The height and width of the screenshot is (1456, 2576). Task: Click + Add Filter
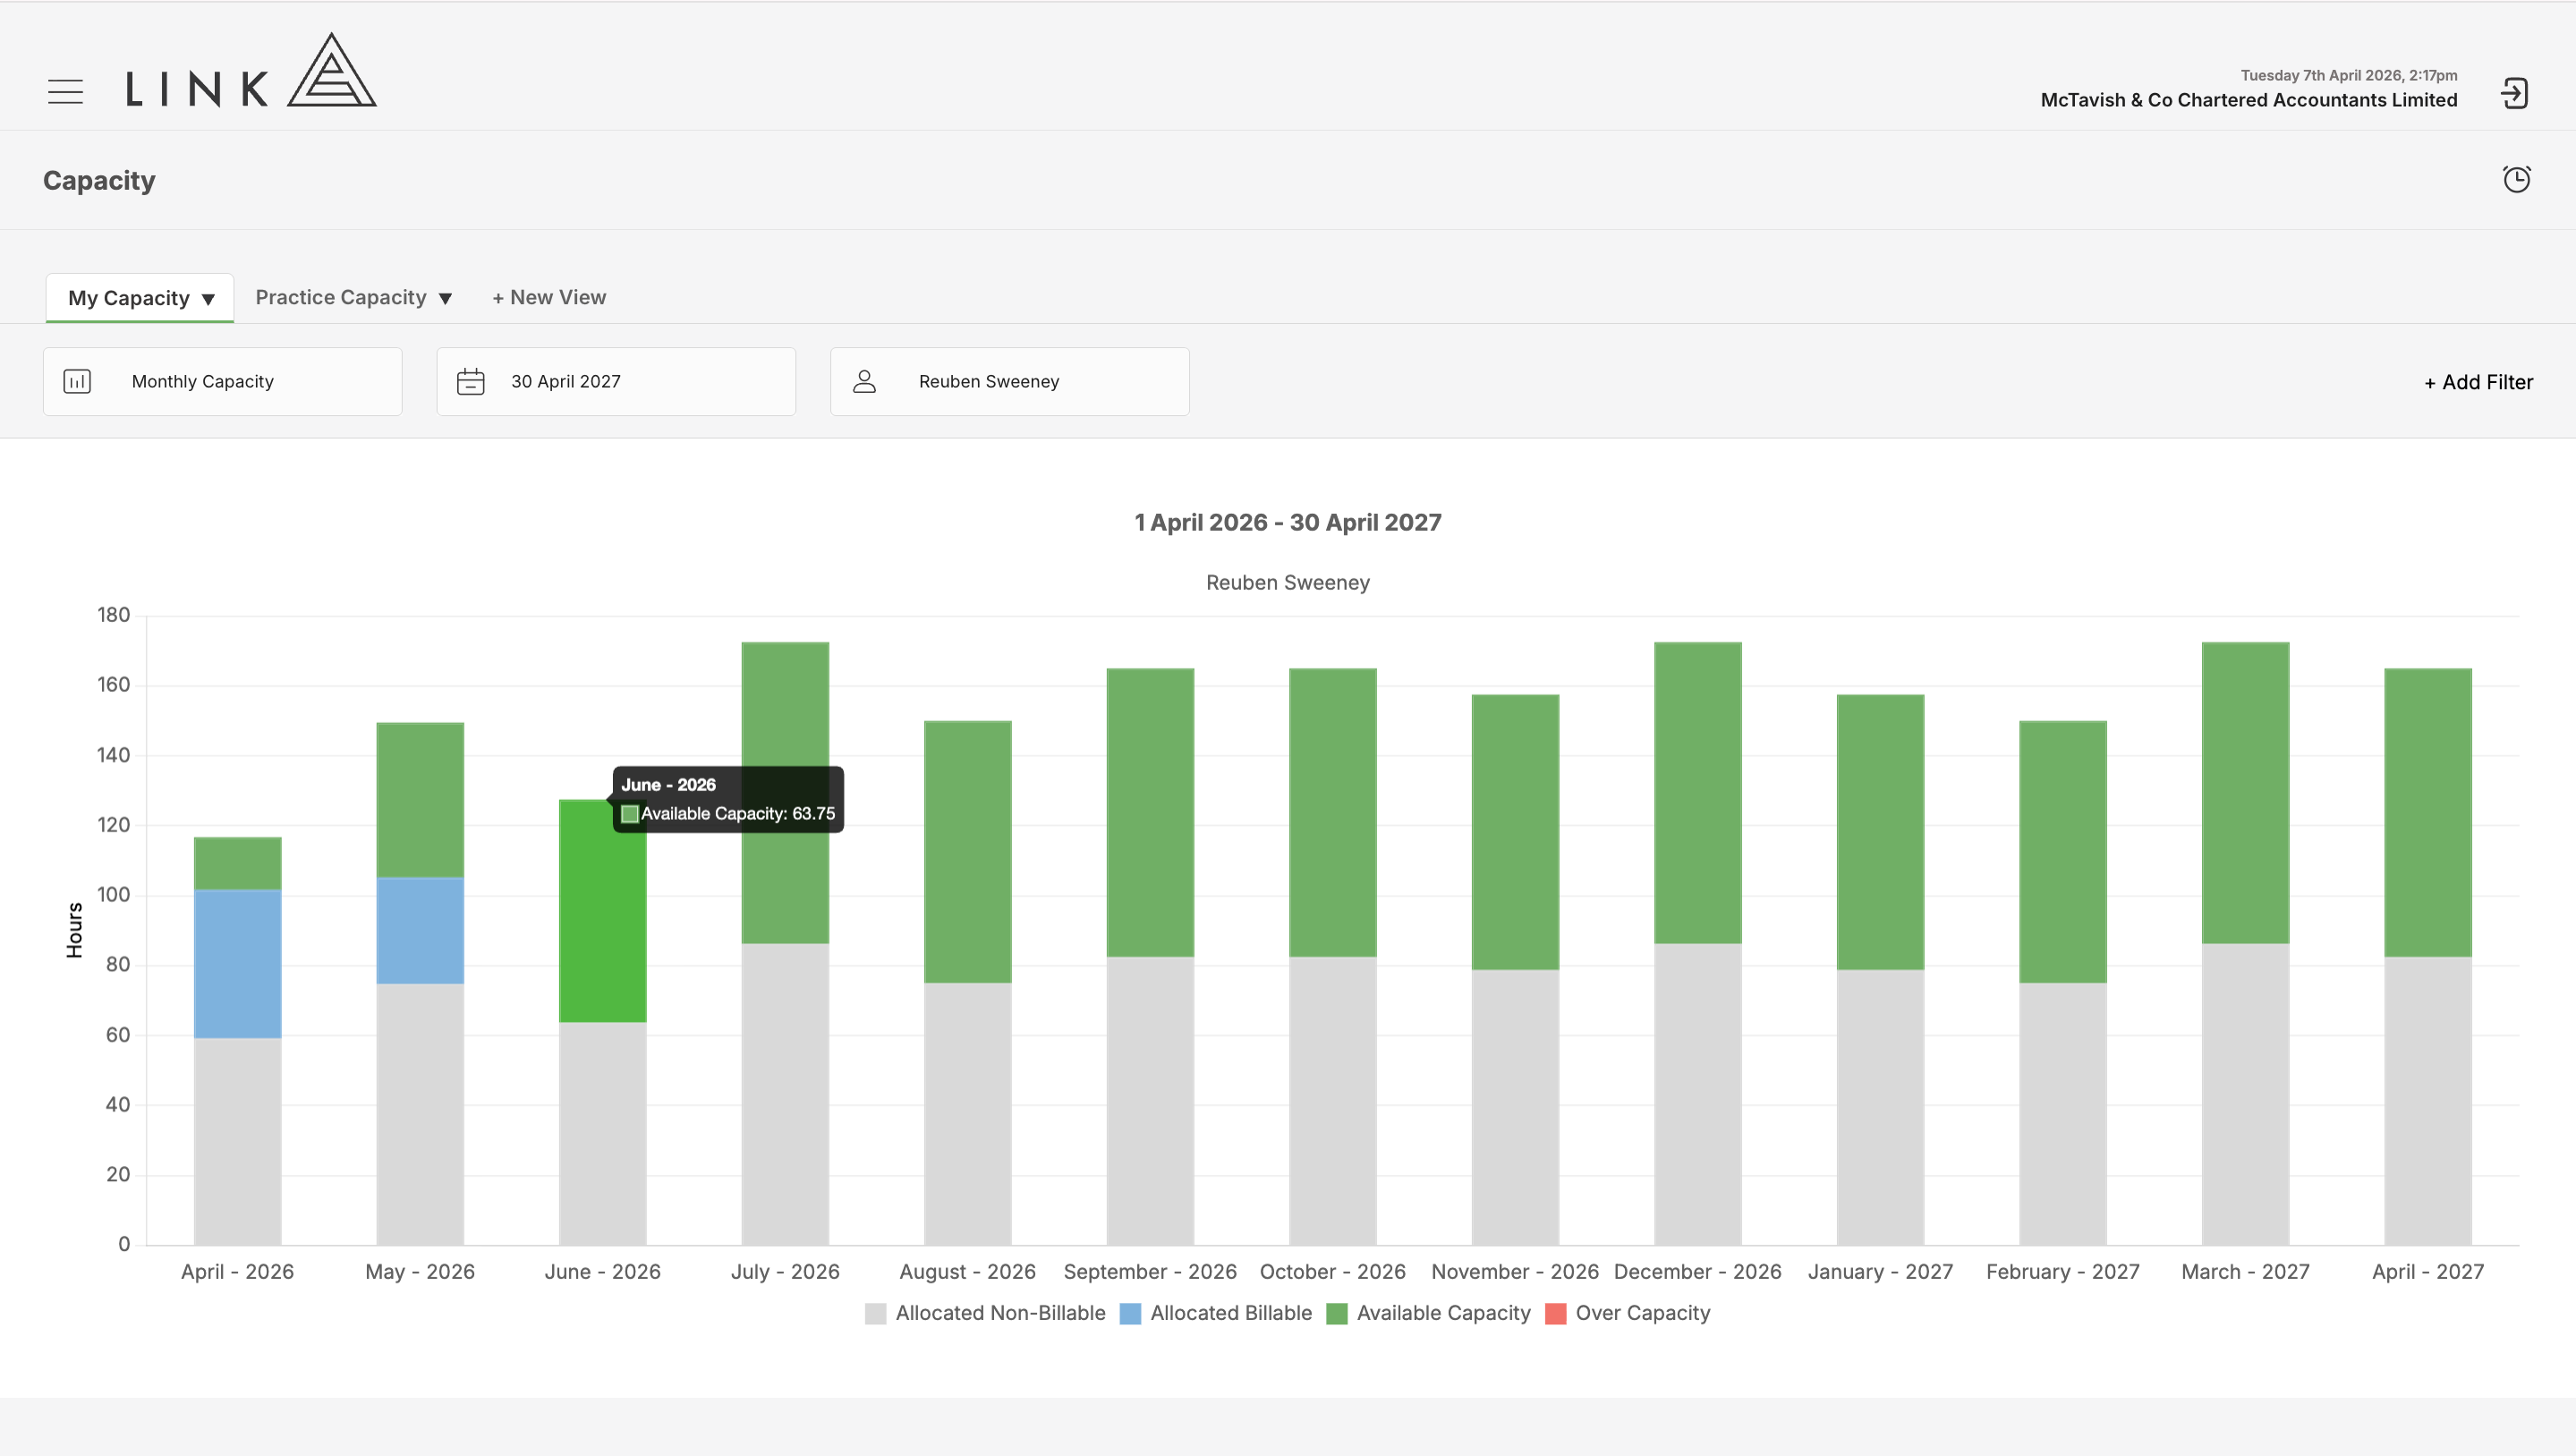coord(2478,382)
